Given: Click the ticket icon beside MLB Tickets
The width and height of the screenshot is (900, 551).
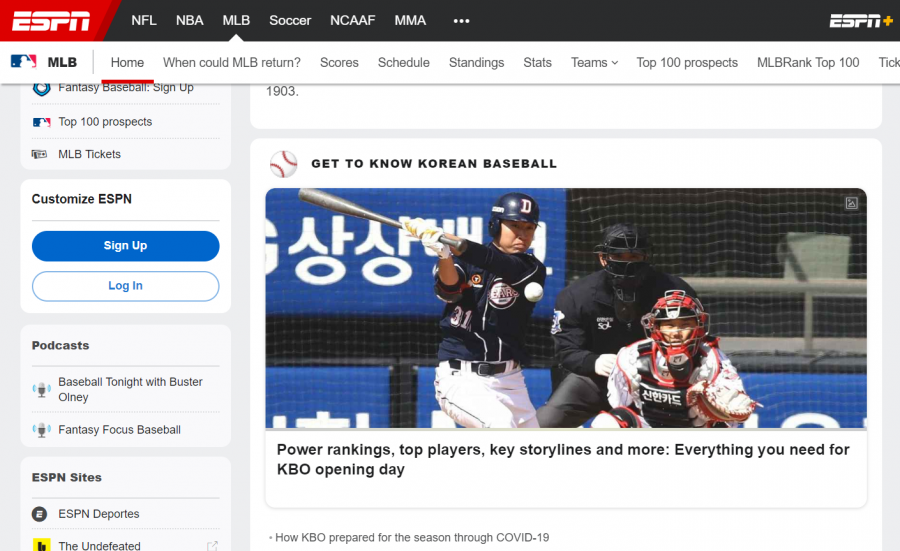Looking at the screenshot, I should point(39,154).
